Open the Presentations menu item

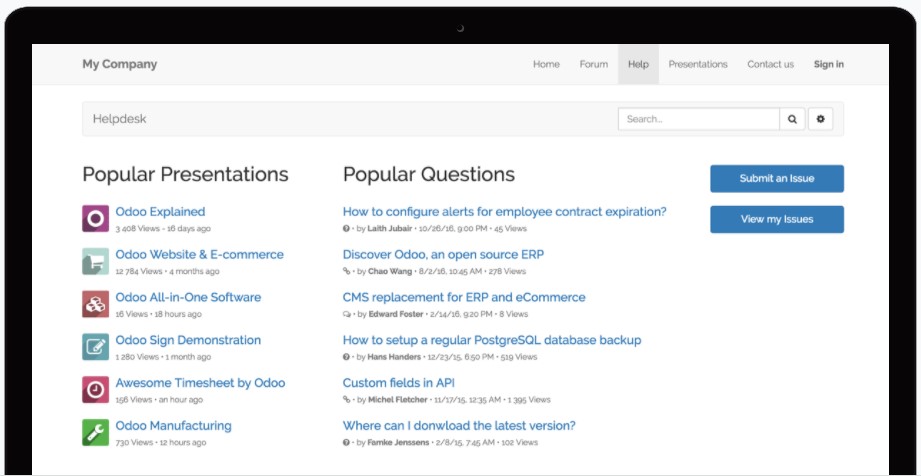698,65
